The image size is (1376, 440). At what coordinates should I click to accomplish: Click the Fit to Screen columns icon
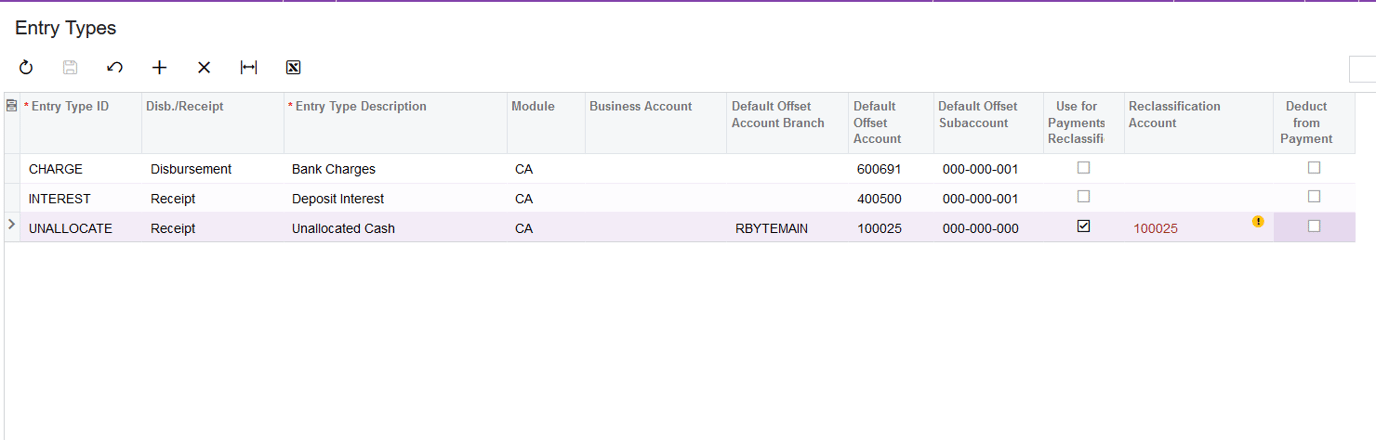click(x=249, y=68)
